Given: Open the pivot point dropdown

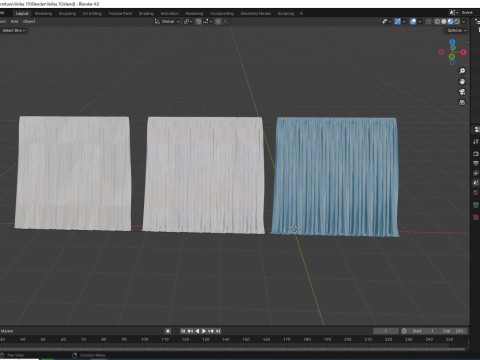Looking at the screenshot, I should pyautogui.click(x=188, y=21).
